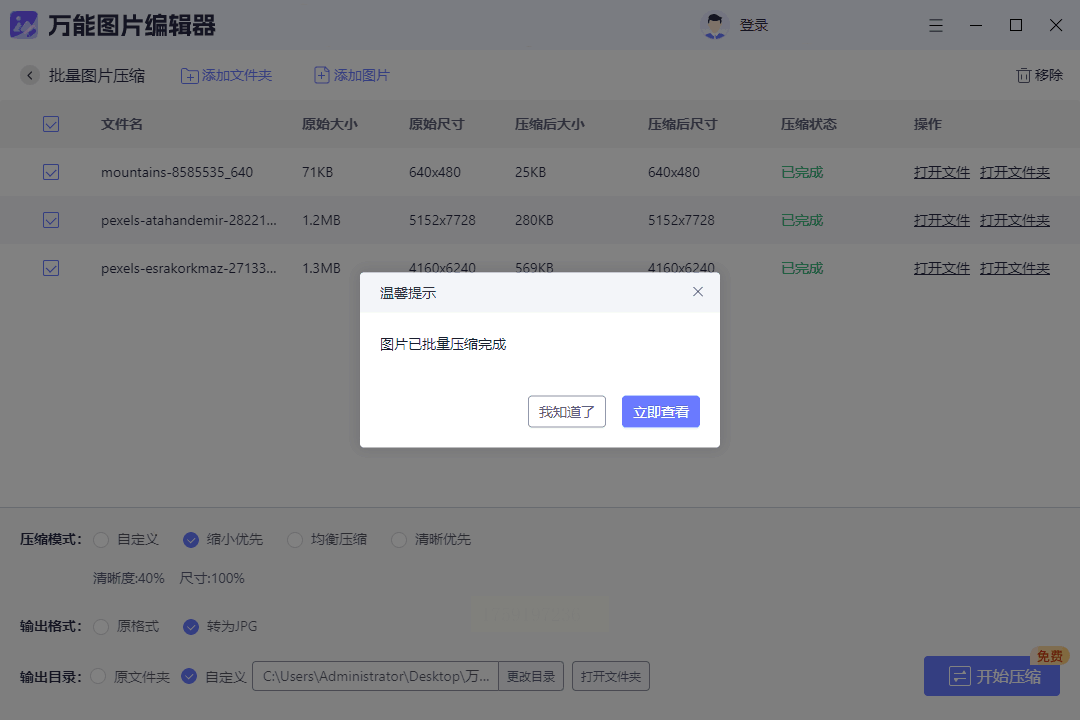The width and height of the screenshot is (1080, 720).
Task: Click the user avatar icon
Action: coord(714,26)
